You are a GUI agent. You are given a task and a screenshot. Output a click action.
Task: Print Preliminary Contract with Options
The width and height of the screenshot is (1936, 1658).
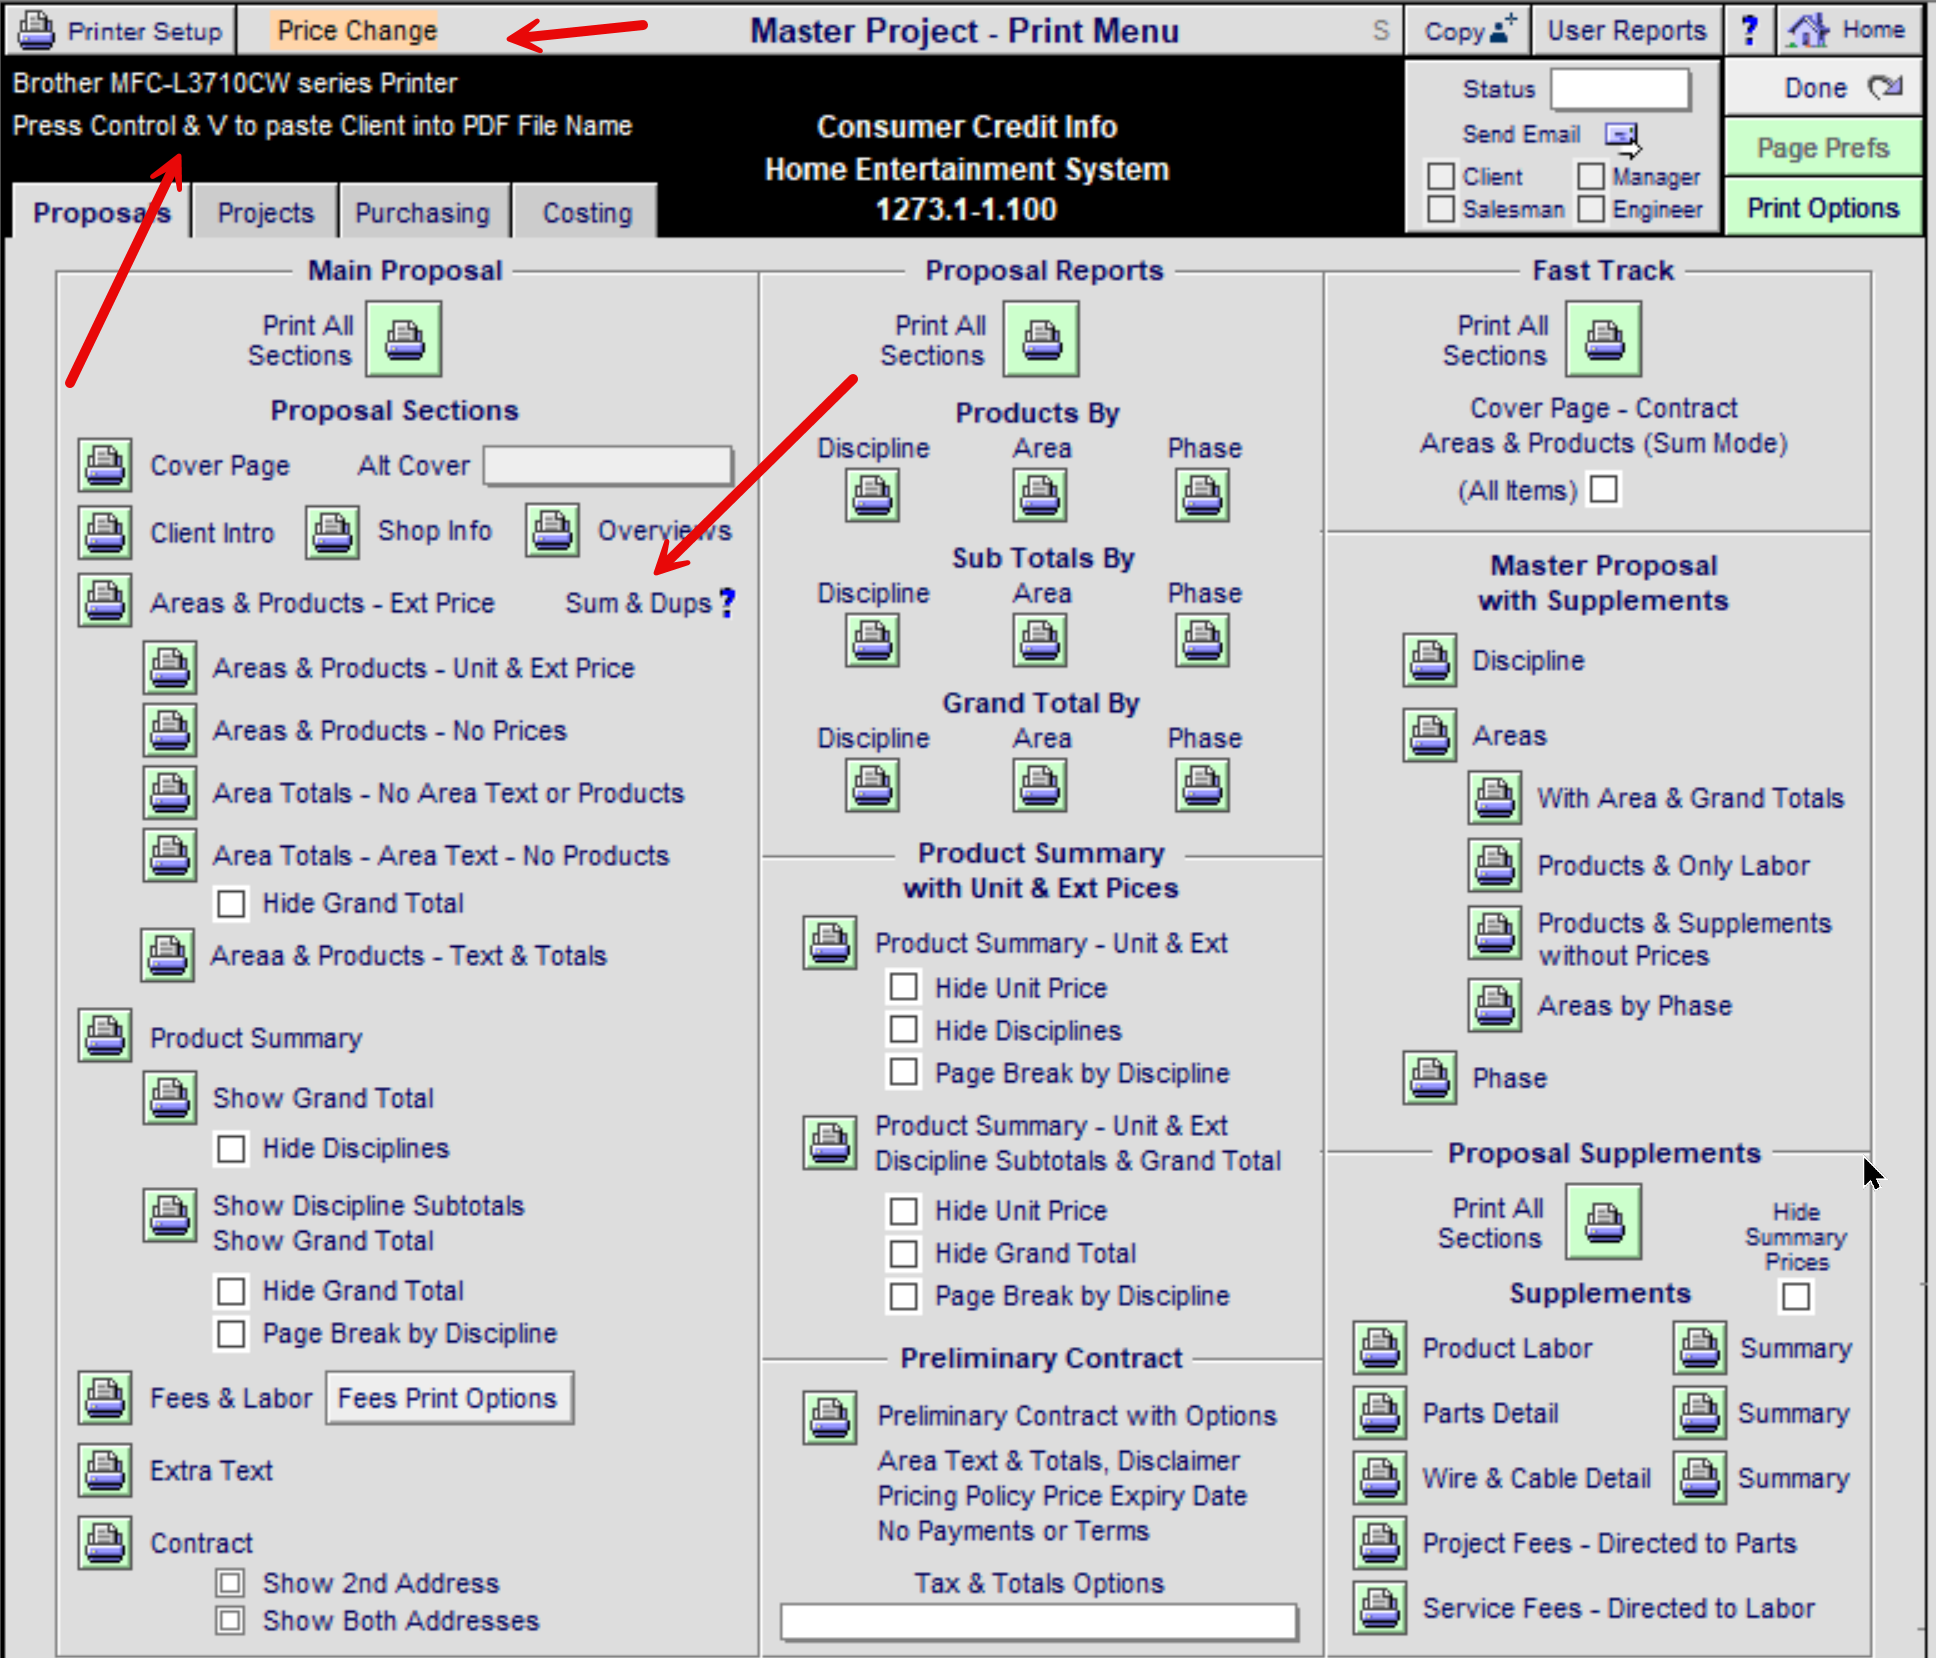click(x=829, y=1417)
